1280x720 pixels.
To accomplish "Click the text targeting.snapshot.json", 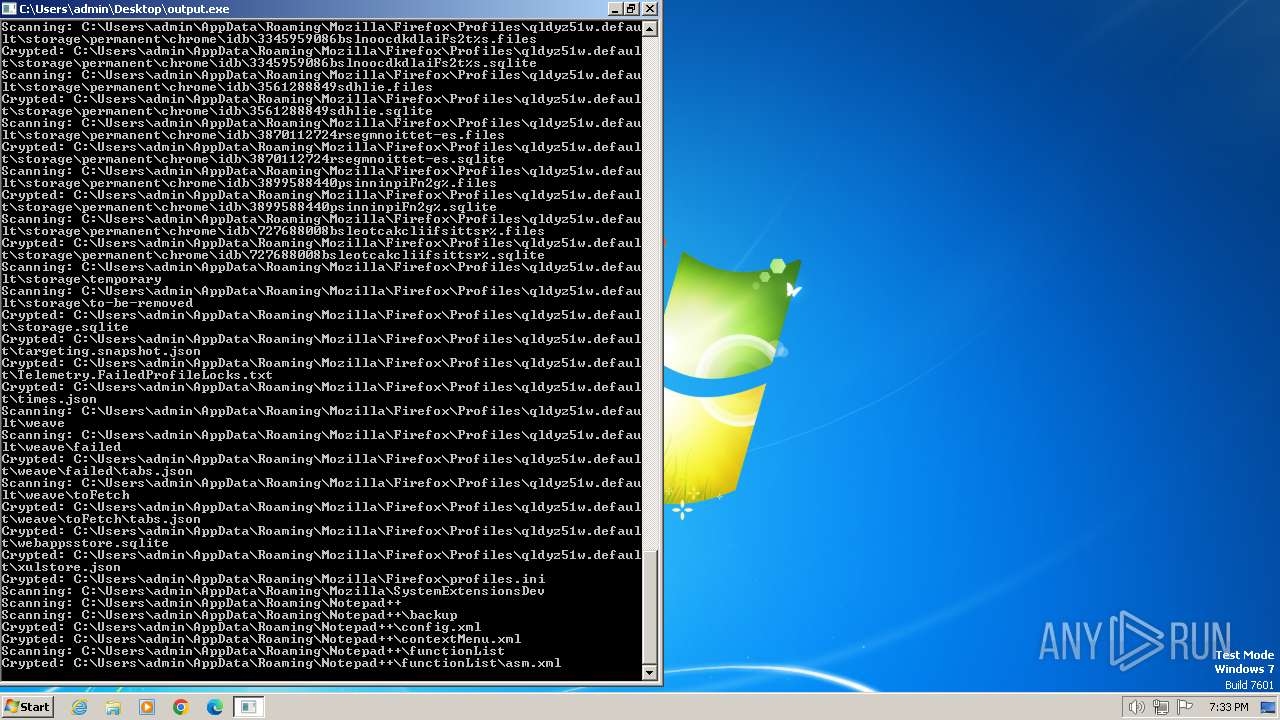I will (x=109, y=351).
